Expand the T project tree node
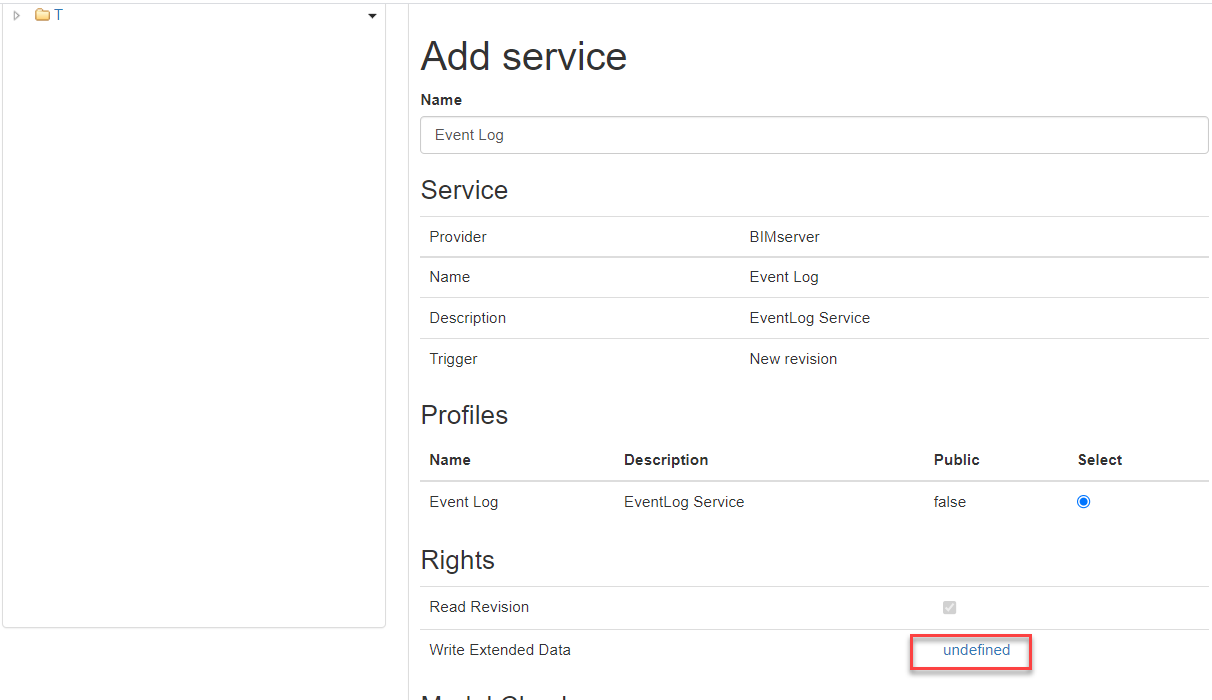 pos(16,15)
